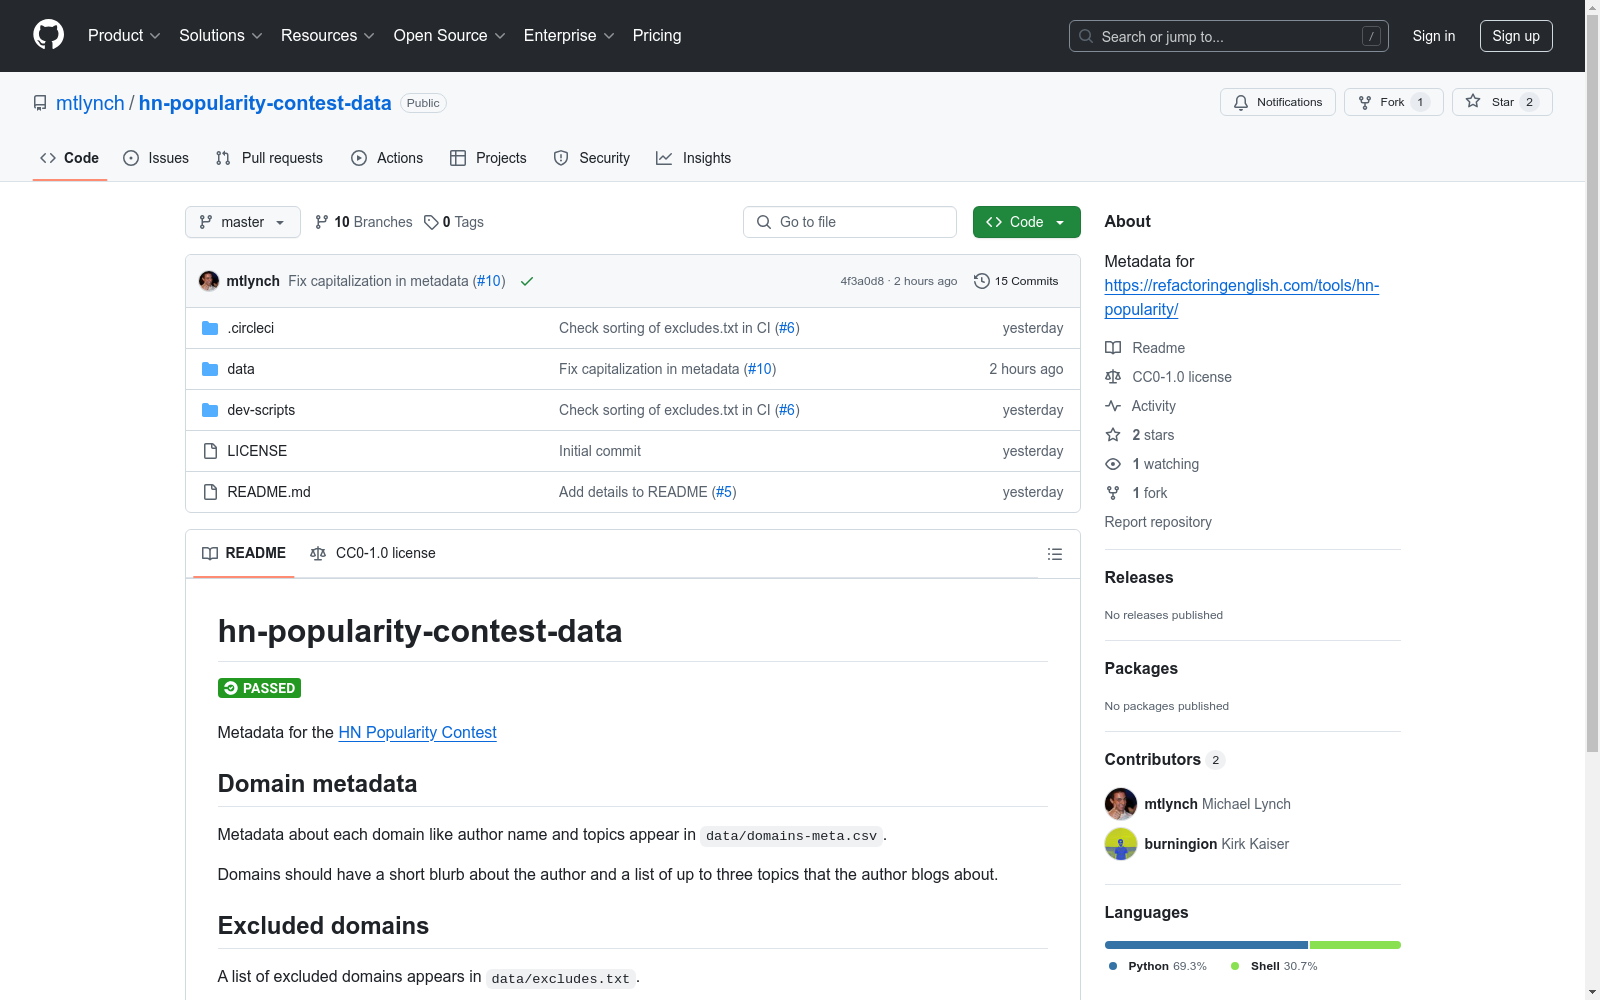Click the commit history clock icon
Viewport: 1600px width, 1000px height.
[x=982, y=281]
